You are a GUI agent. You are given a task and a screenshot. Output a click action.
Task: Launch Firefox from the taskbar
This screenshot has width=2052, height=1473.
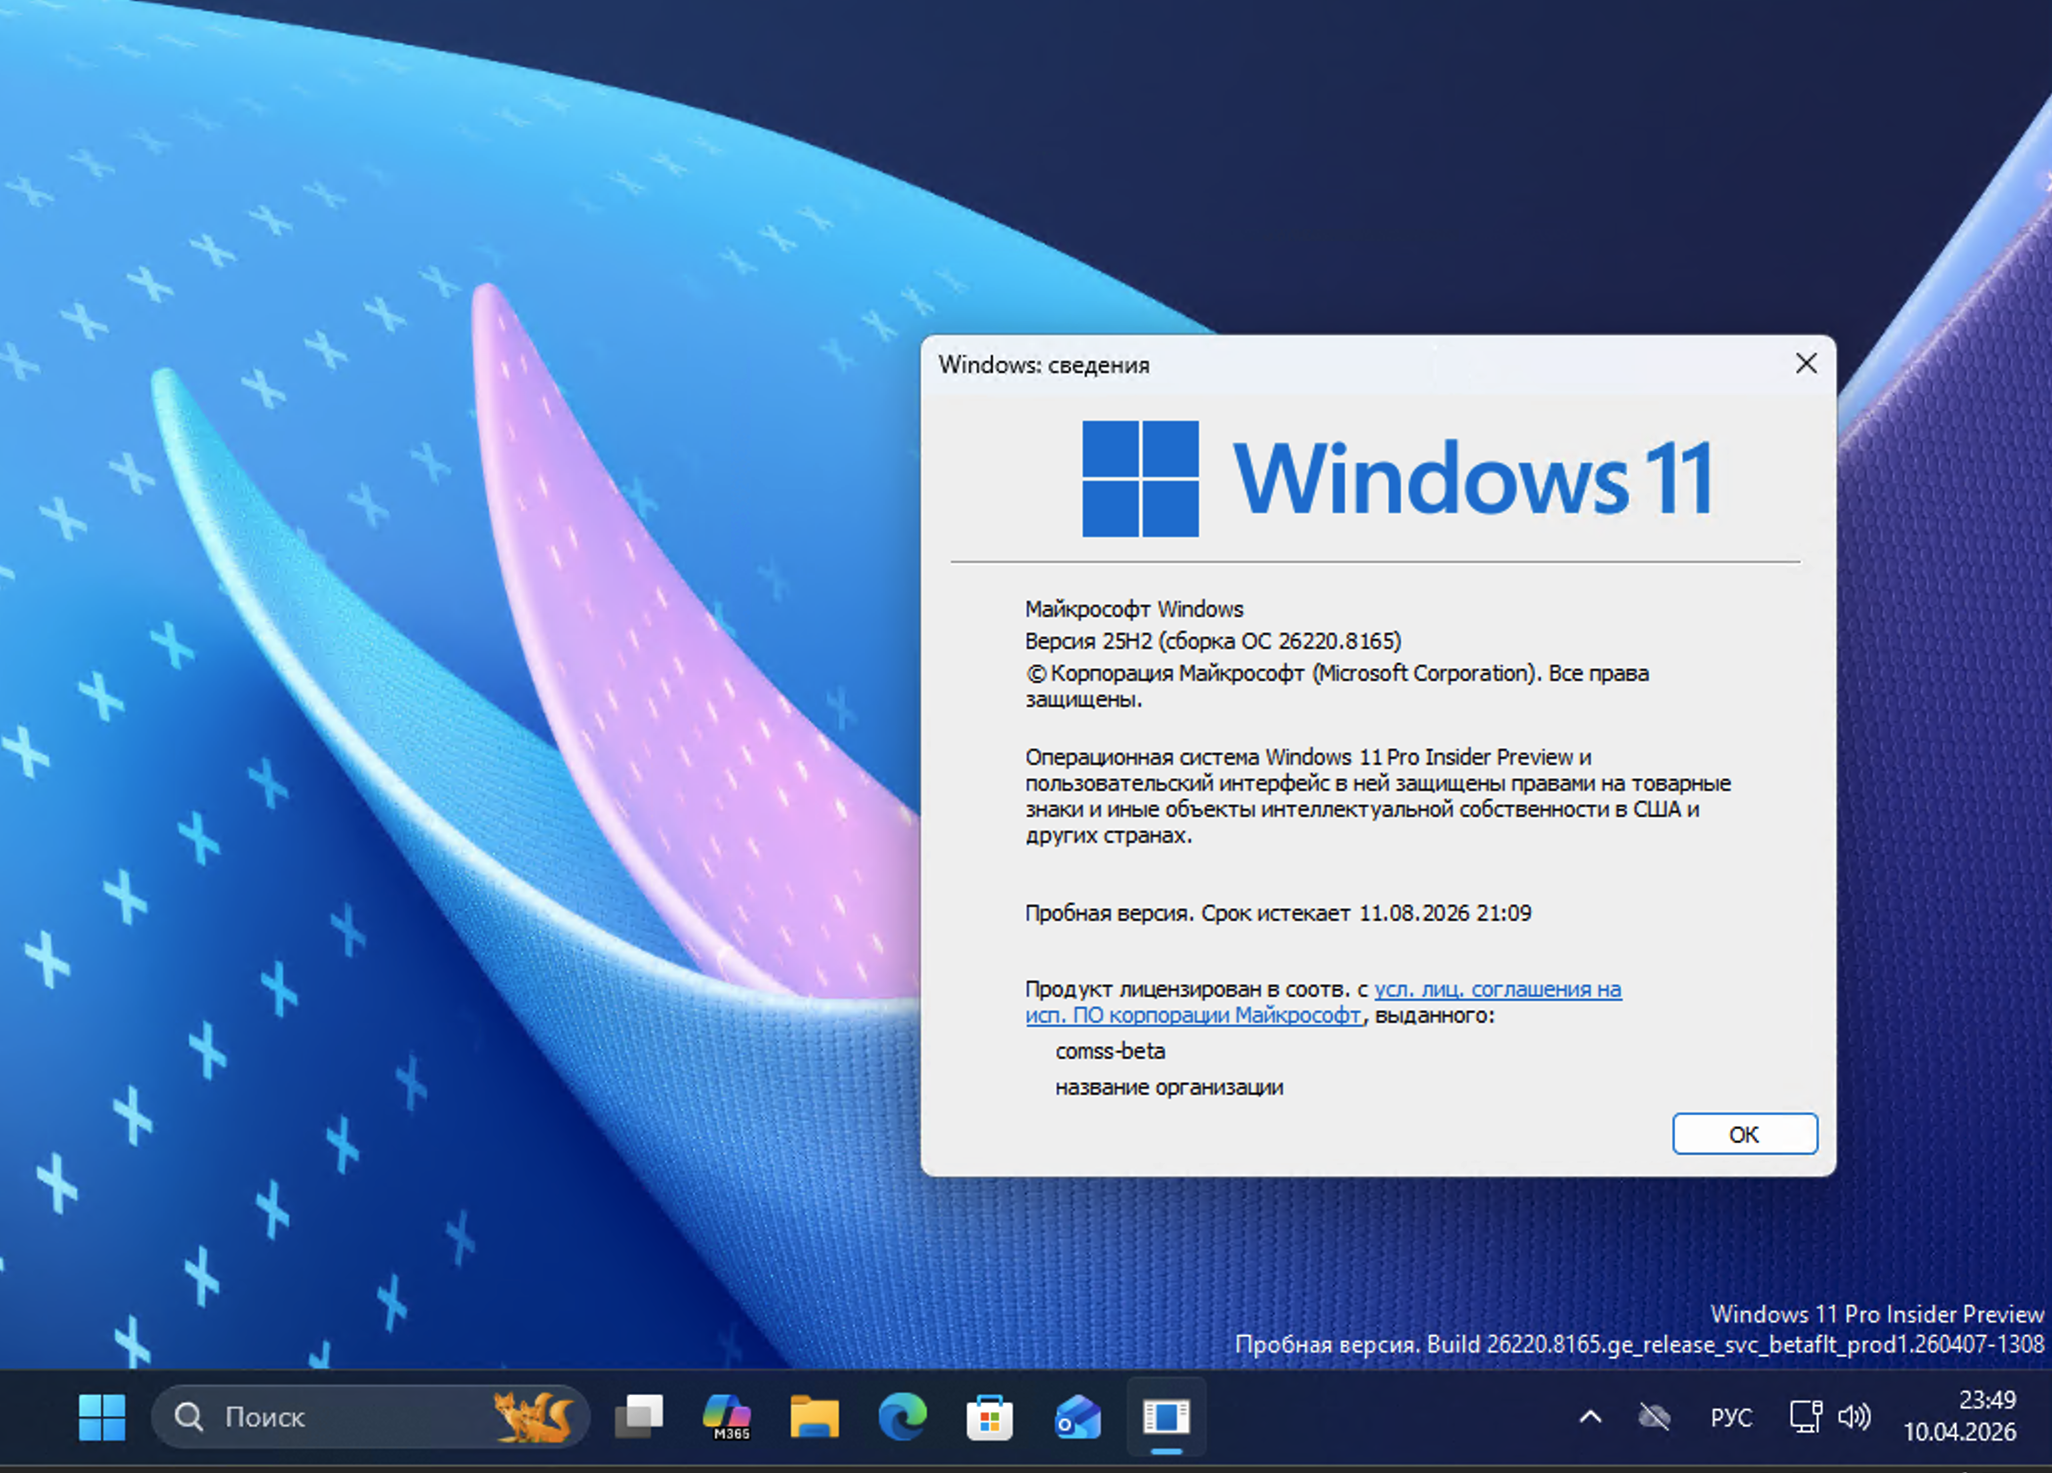point(535,1417)
